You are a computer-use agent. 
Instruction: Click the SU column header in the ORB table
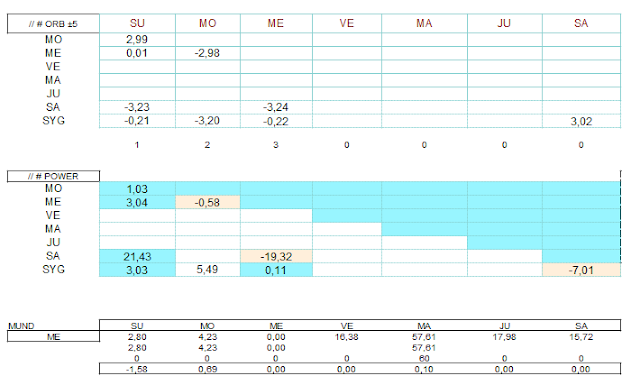pyautogui.click(x=137, y=23)
